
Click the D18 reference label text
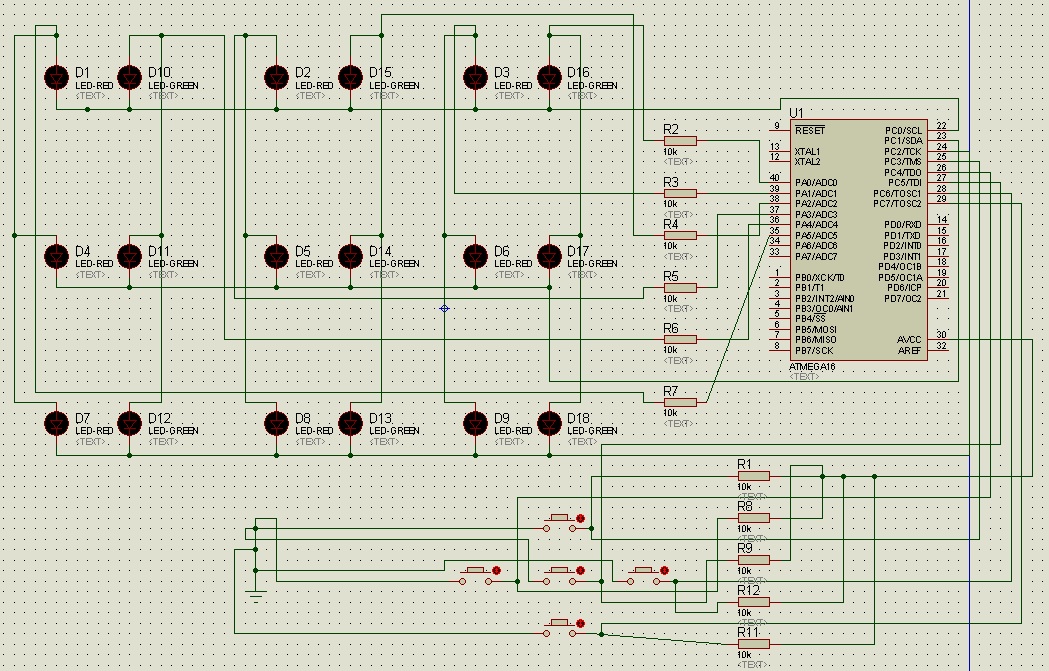(579, 418)
